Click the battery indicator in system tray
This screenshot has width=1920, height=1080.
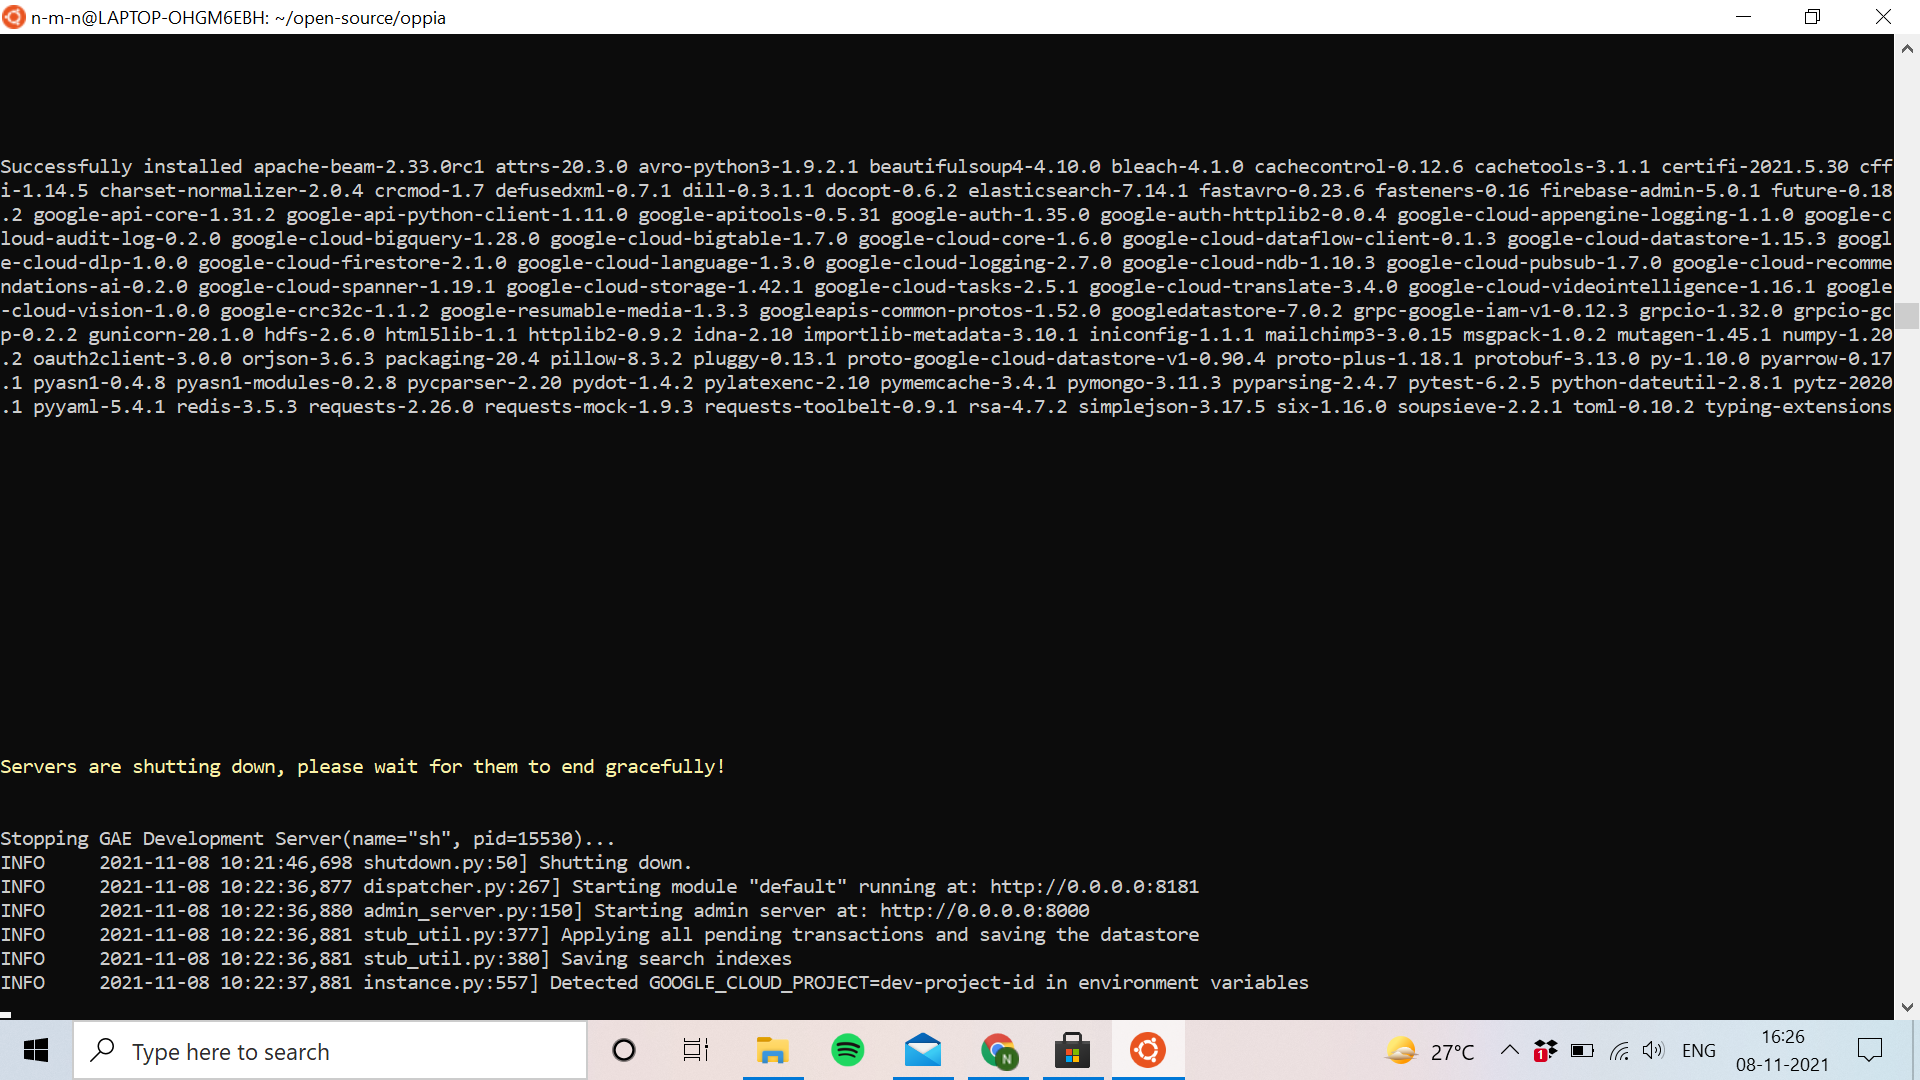point(1583,1050)
